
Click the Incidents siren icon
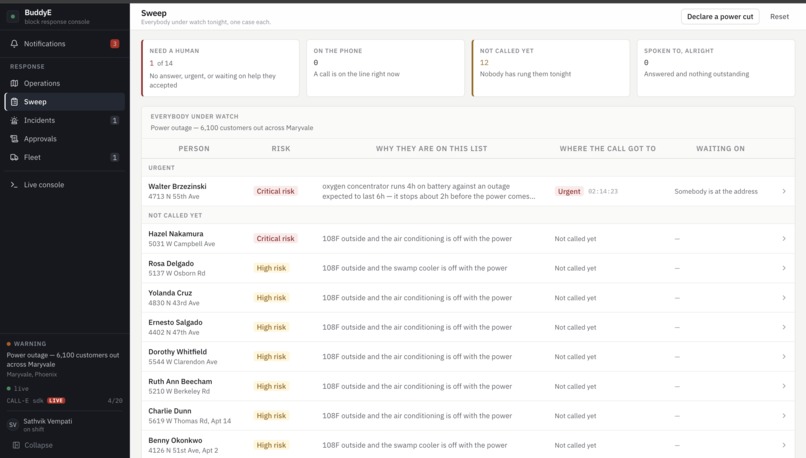point(14,120)
